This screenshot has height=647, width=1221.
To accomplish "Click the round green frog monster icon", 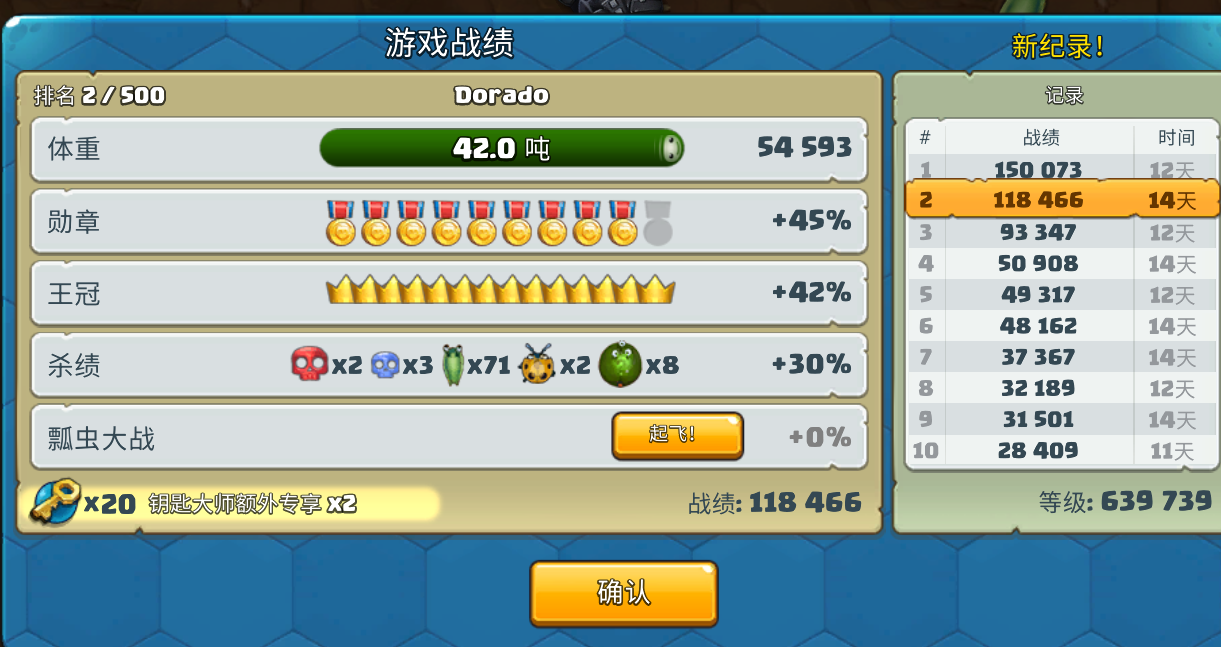I will tap(620, 364).
